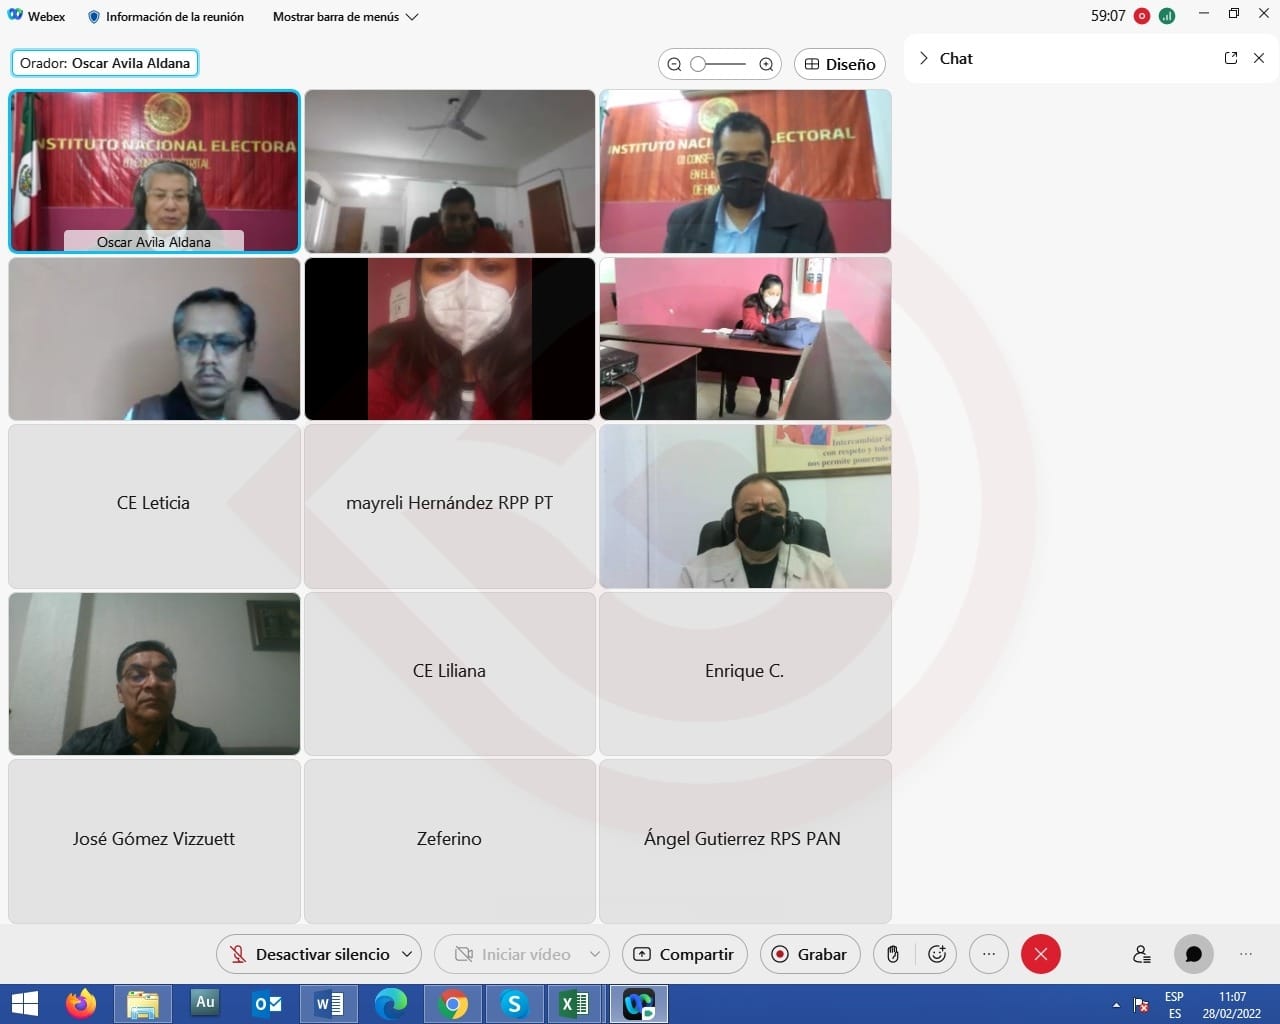Click the red leave meeting button
This screenshot has width=1280, height=1024.
tap(1040, 954)
